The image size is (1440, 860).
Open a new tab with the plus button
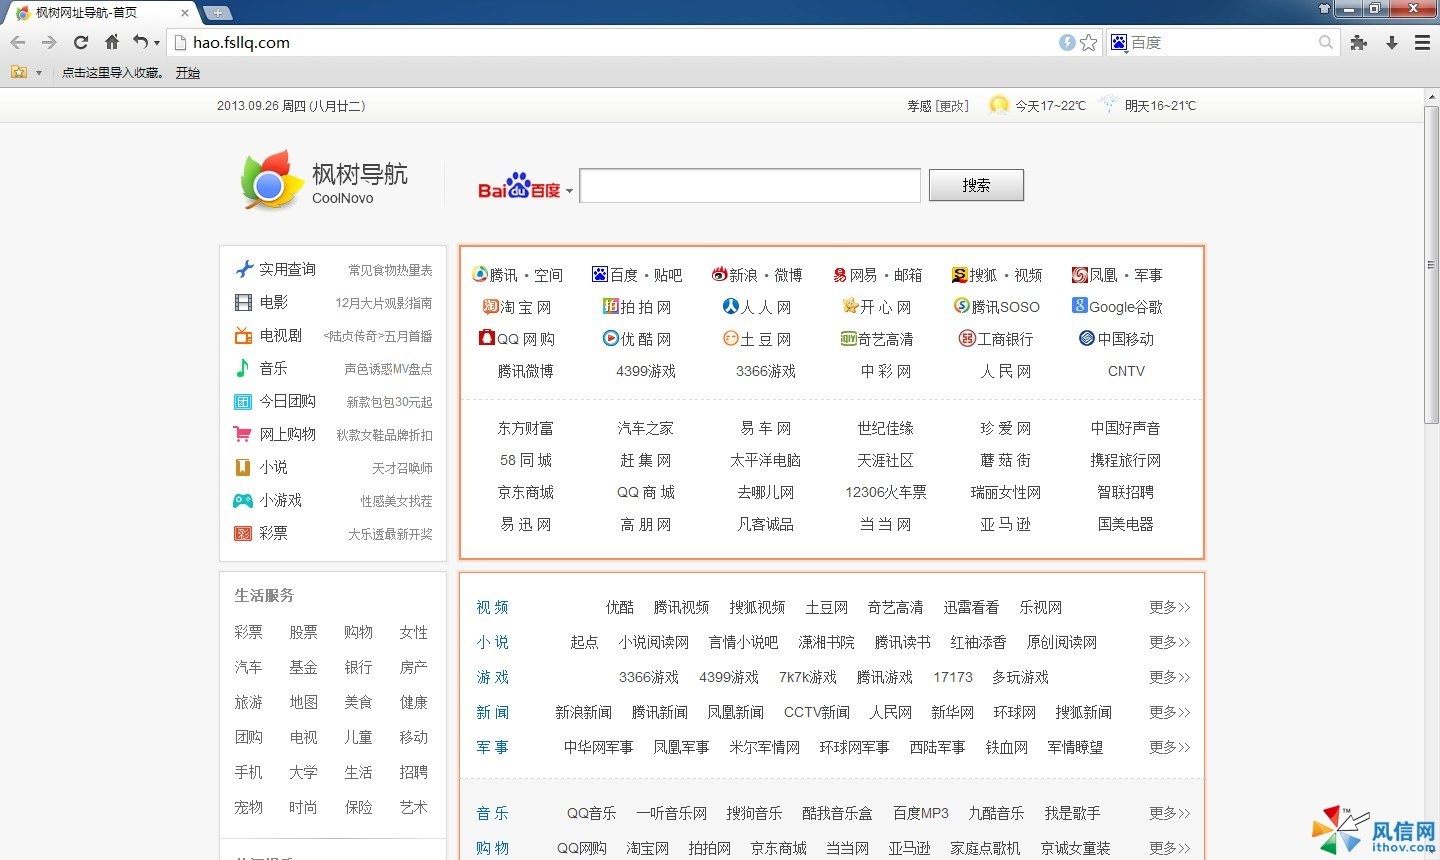(217, 13)
